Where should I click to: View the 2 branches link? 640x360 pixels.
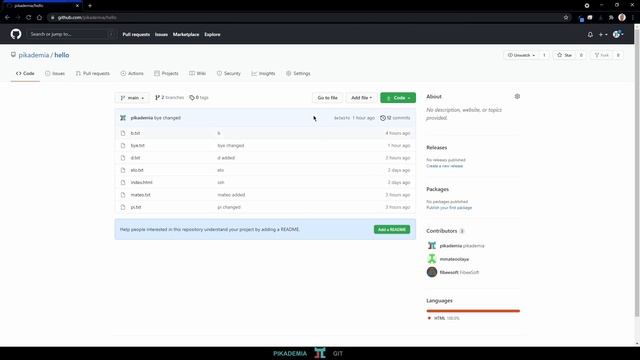[x=169, y=98]
